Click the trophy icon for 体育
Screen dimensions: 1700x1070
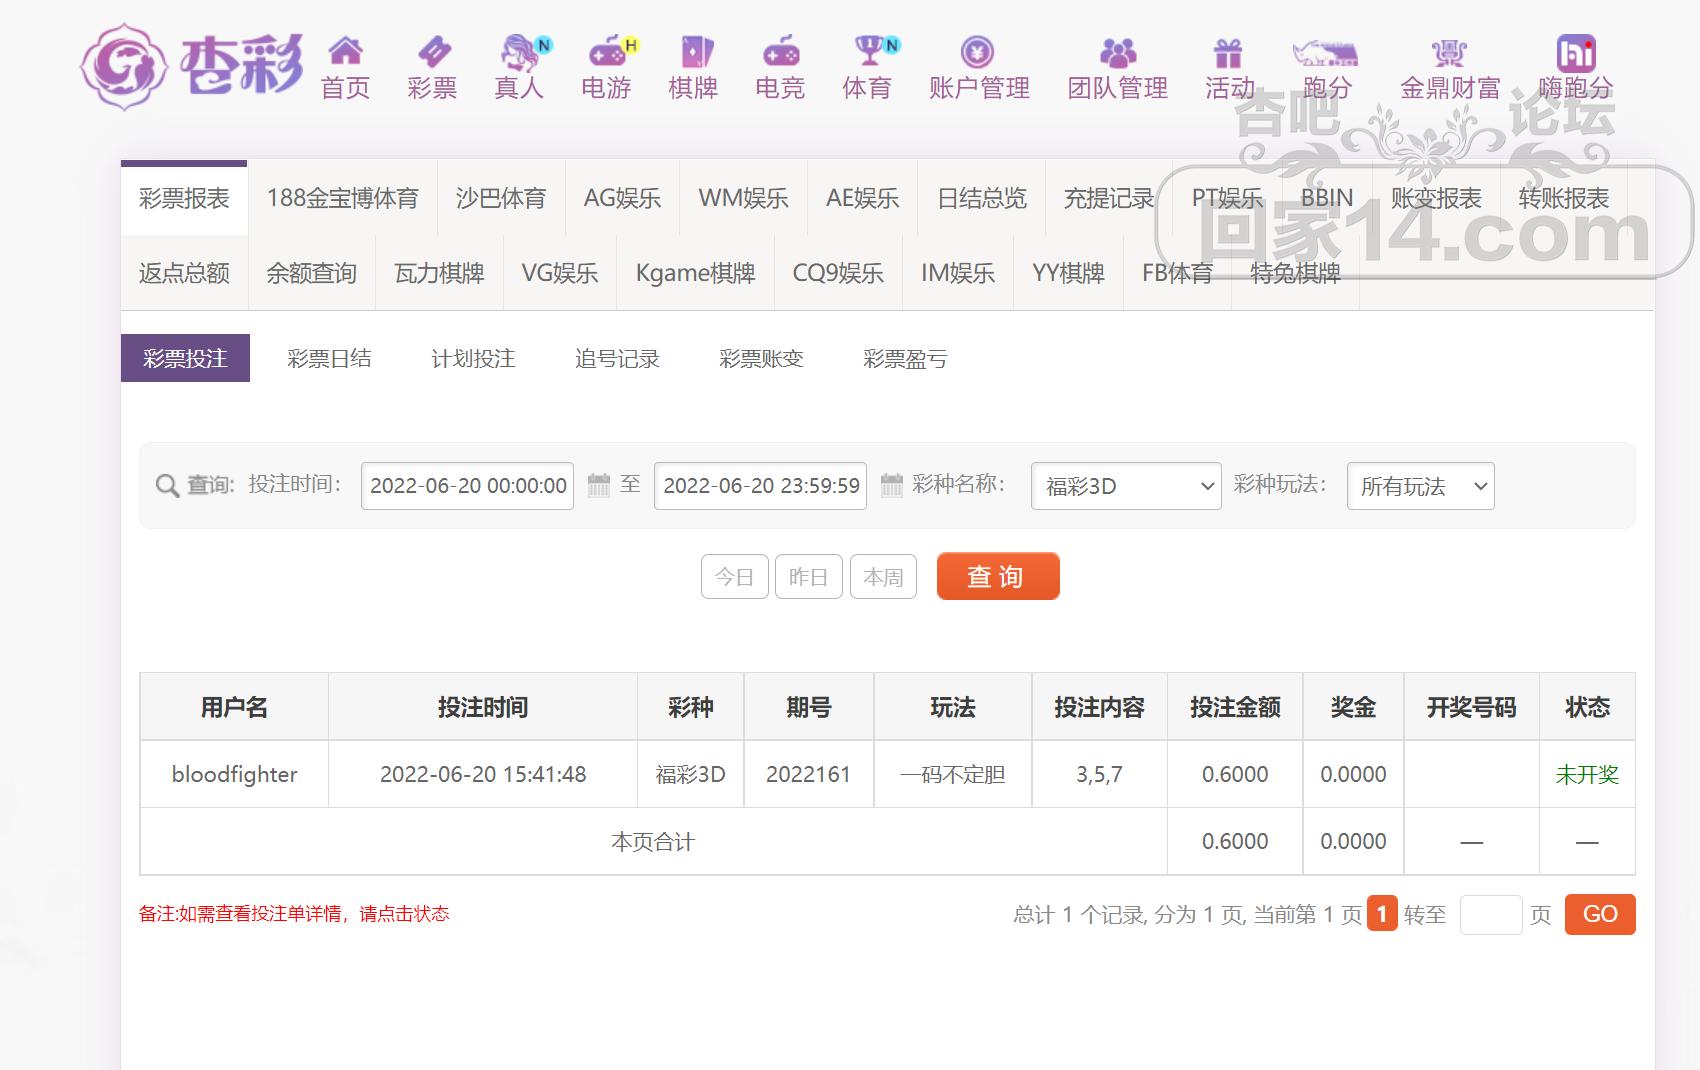click(868, 50)
